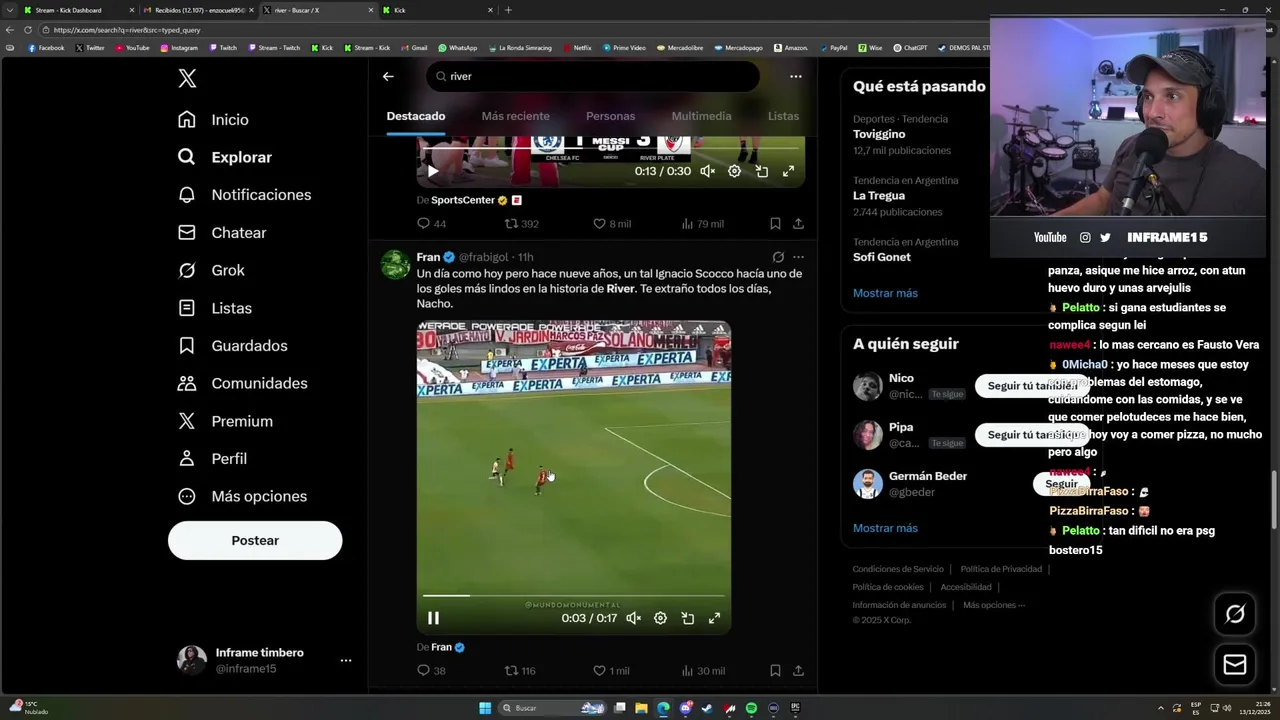Bookmark Fran's post

coord(775,671)
